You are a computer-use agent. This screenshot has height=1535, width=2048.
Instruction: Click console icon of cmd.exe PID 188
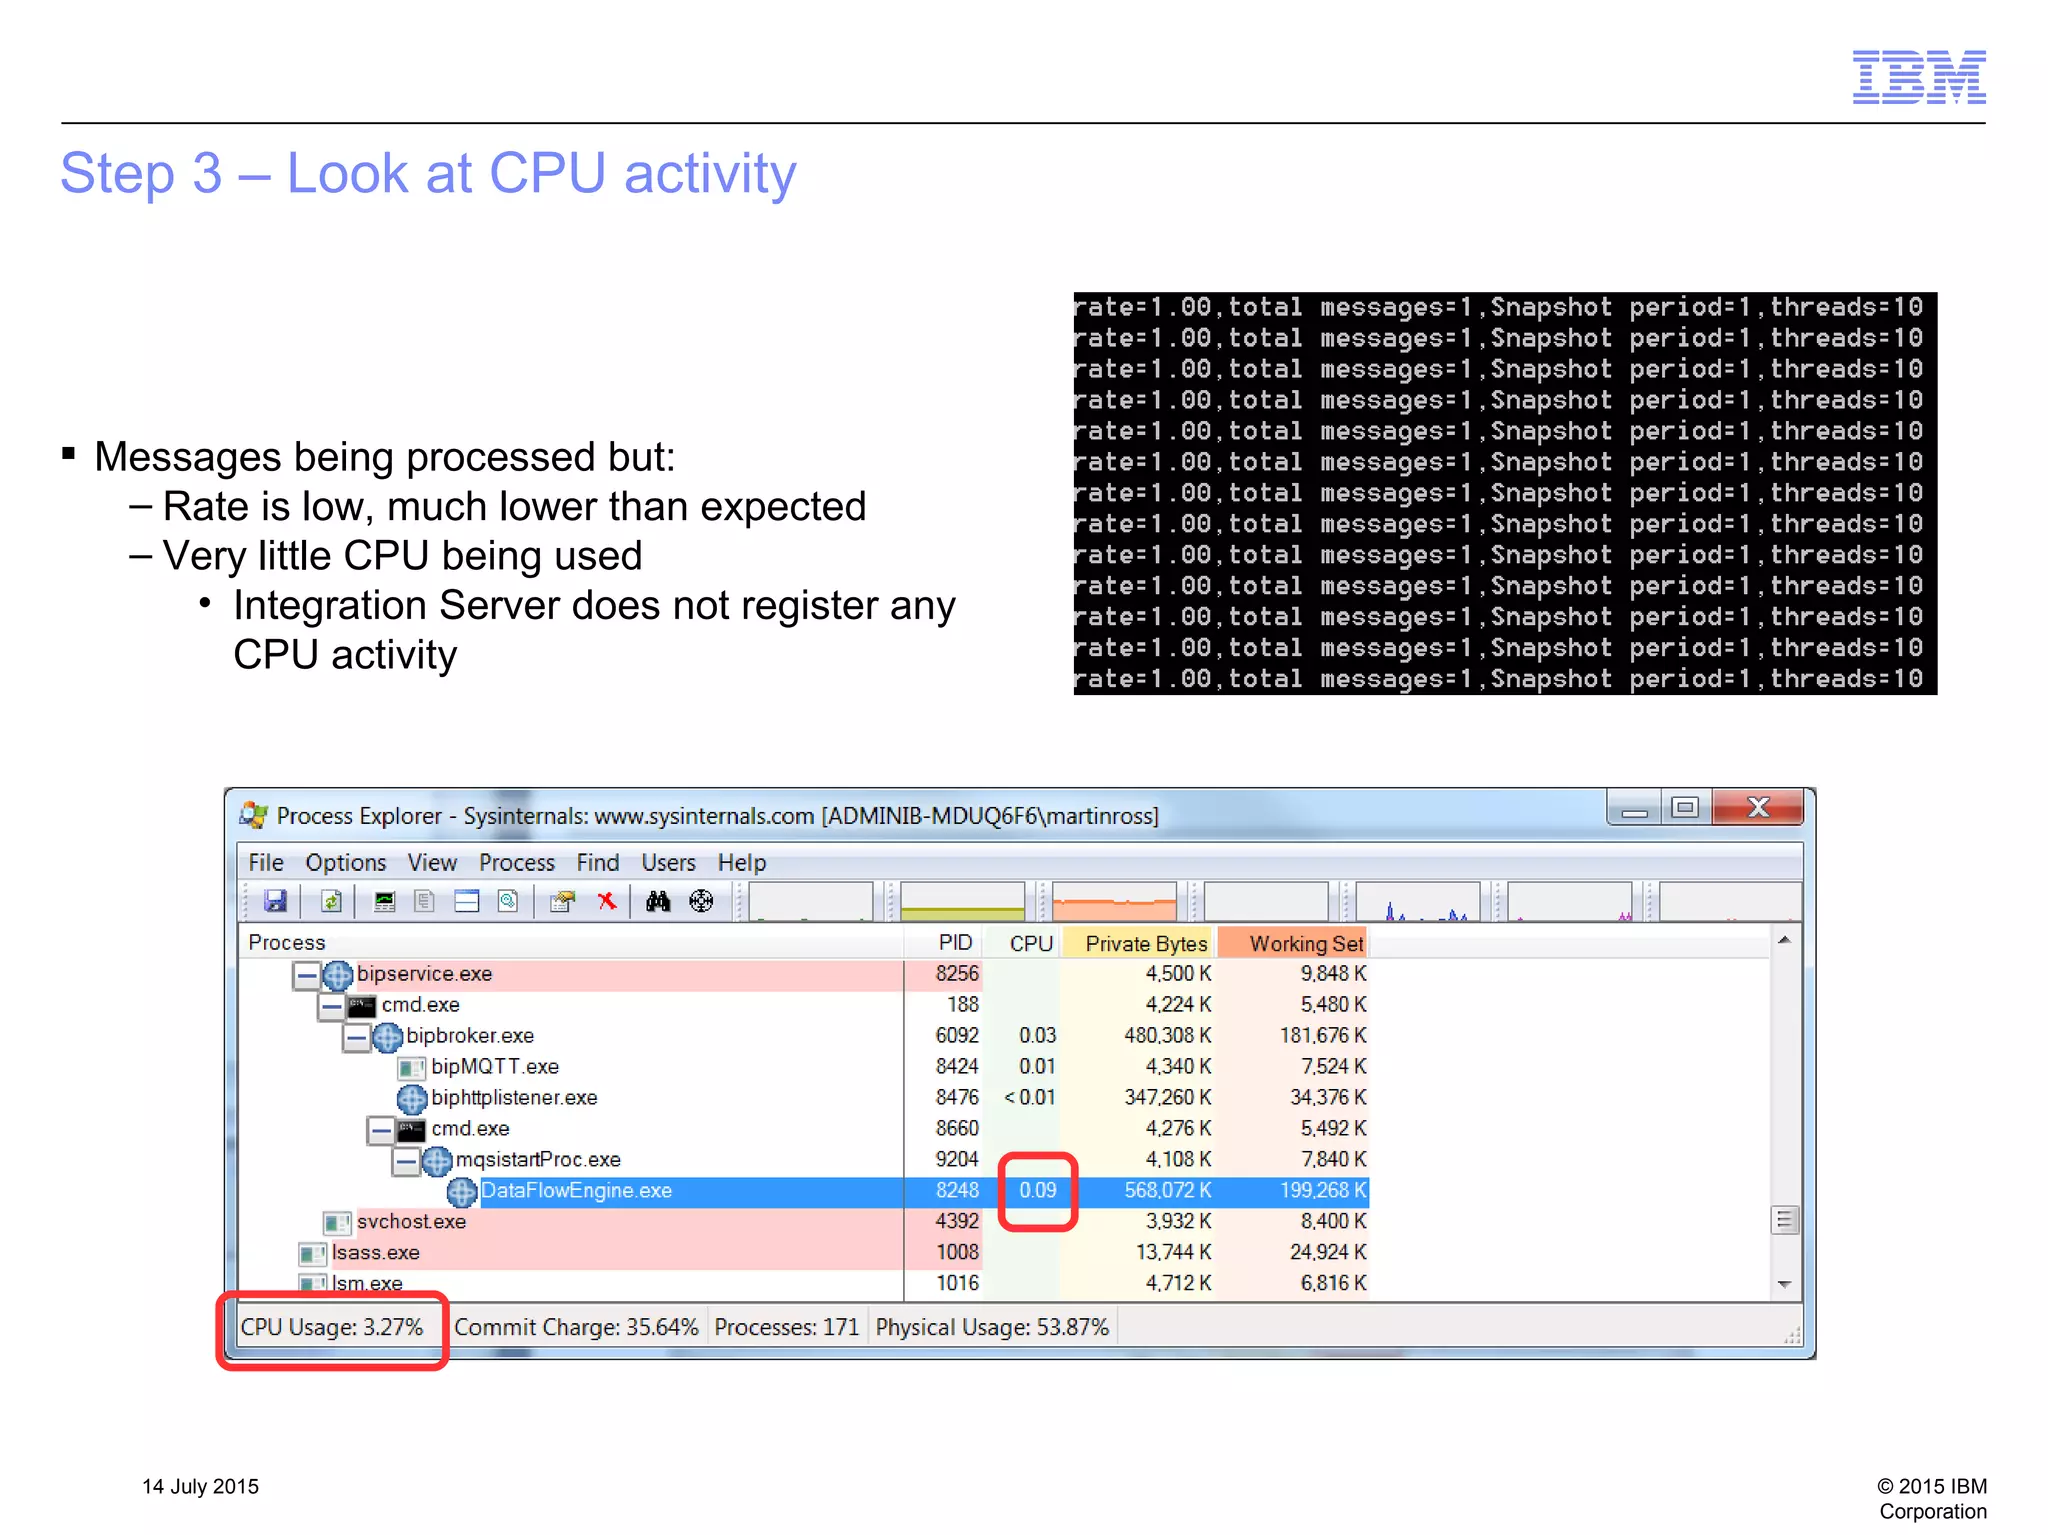pyautogui.click(x=362, y=1005)
